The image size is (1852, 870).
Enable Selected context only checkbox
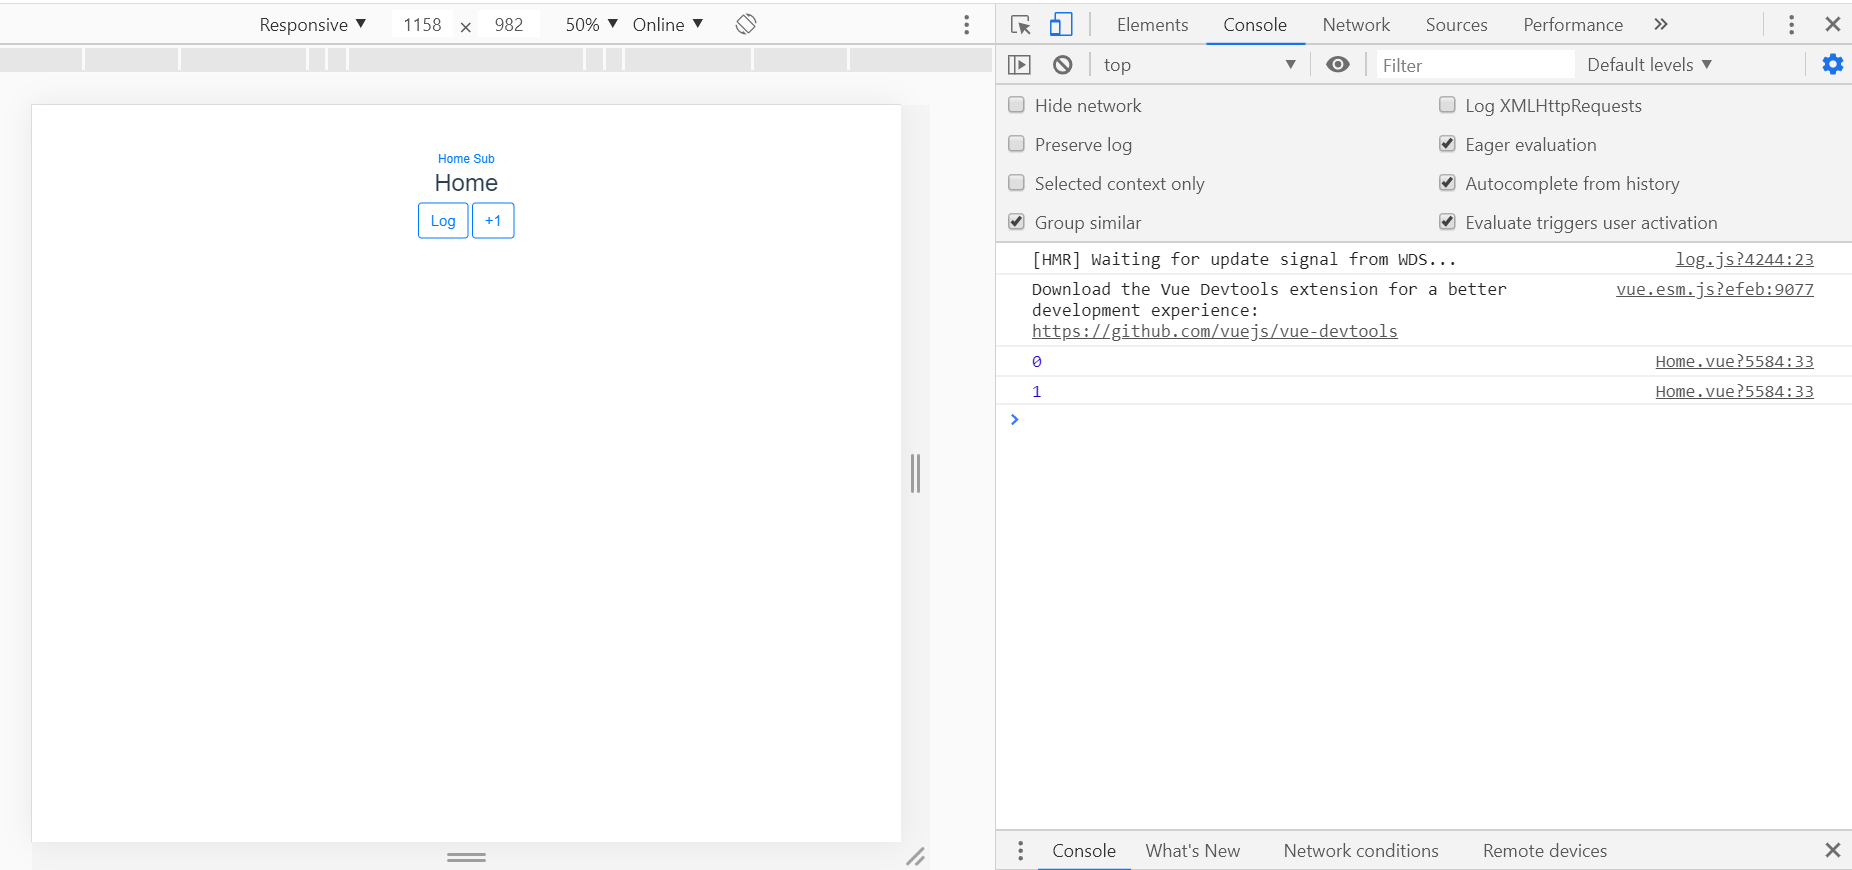point(1016,183)
